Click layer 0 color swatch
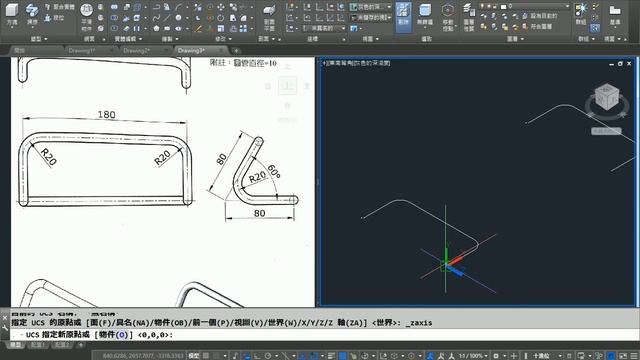640x360 pixels. pos(503,7)
